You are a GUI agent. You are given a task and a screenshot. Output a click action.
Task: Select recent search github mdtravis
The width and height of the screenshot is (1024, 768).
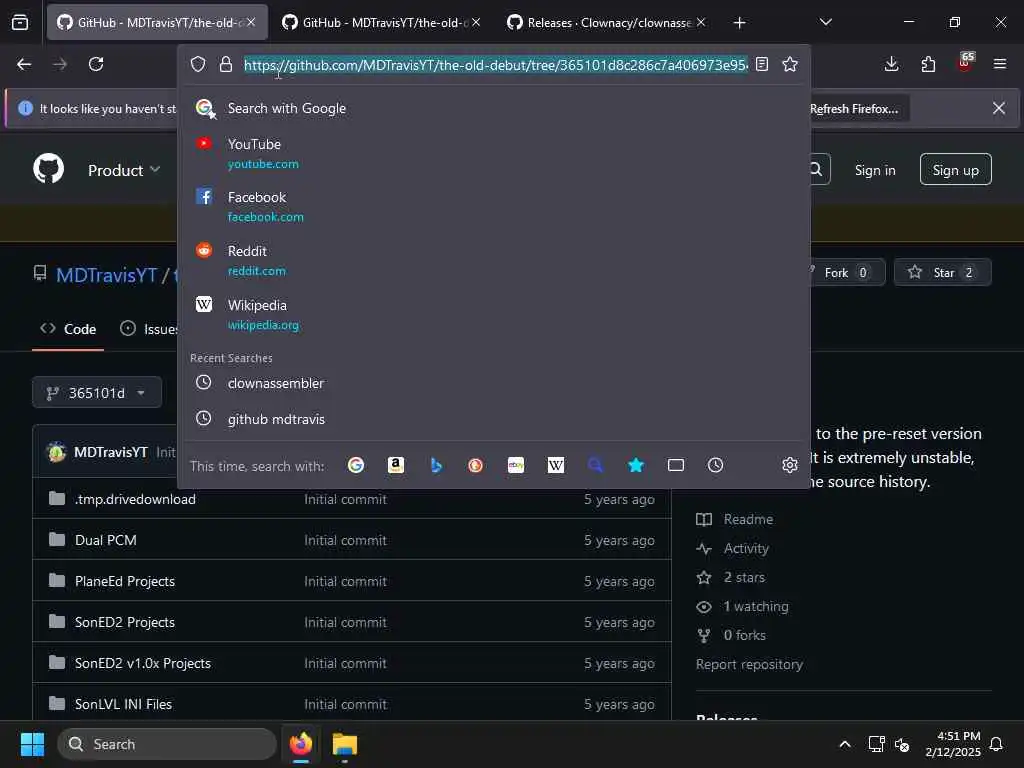(493, 419)
